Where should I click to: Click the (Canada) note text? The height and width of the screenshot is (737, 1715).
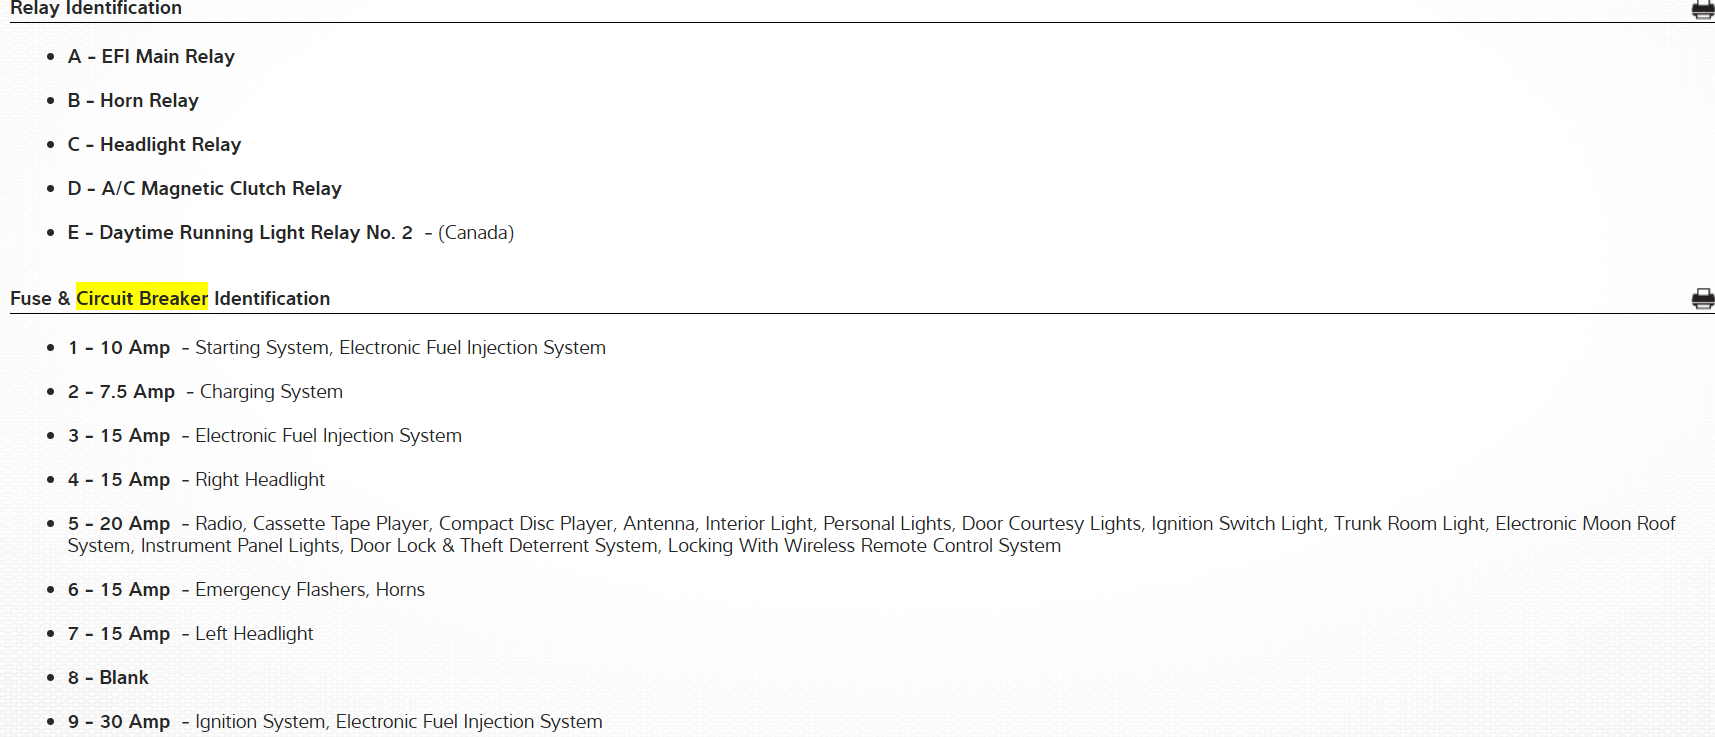(x=476, y=233)
